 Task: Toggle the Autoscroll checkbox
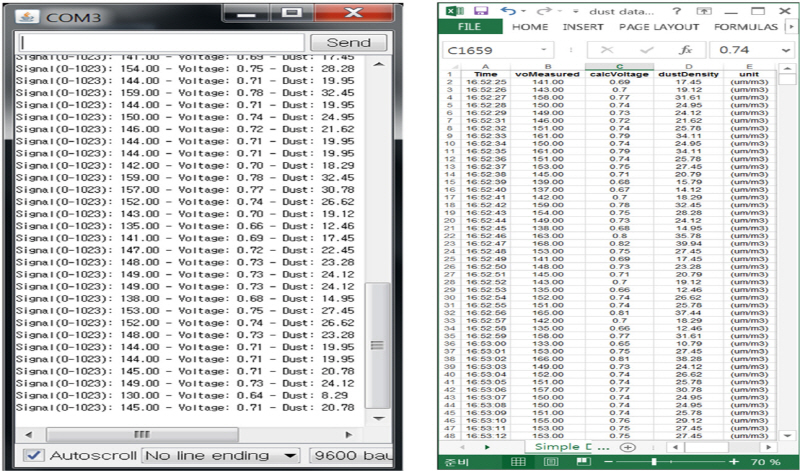pyautogui.click(x=33, y=455)
